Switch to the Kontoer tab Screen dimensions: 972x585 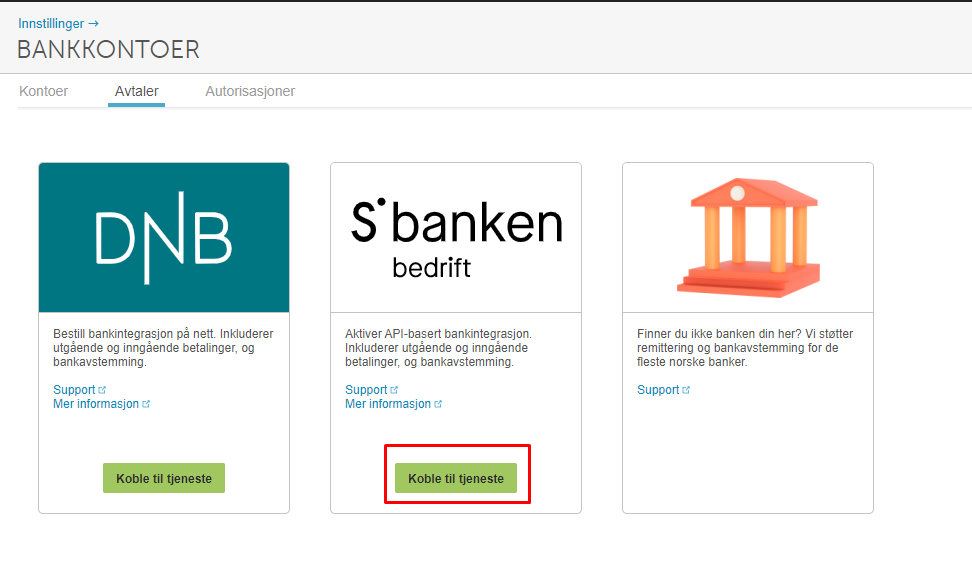pyautogui.click(x=43, y=91)
